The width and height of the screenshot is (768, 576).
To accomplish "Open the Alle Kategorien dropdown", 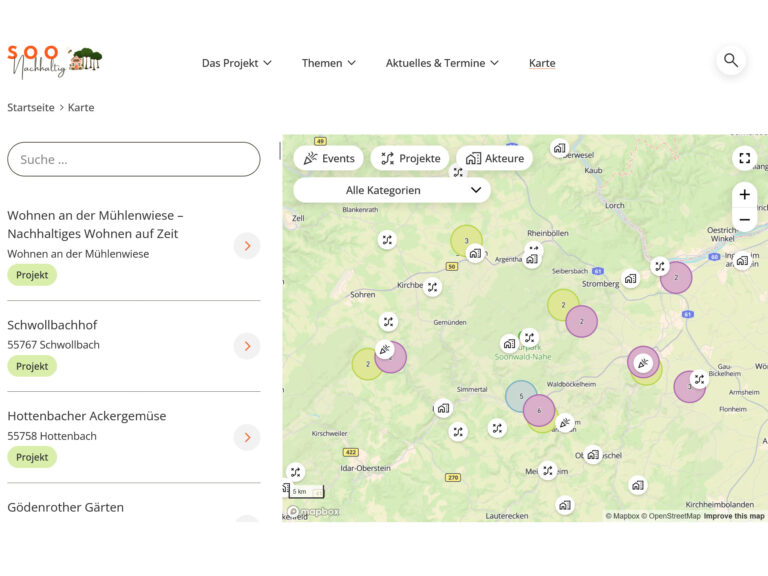I will pyautogui.click(x=392, y=190).
